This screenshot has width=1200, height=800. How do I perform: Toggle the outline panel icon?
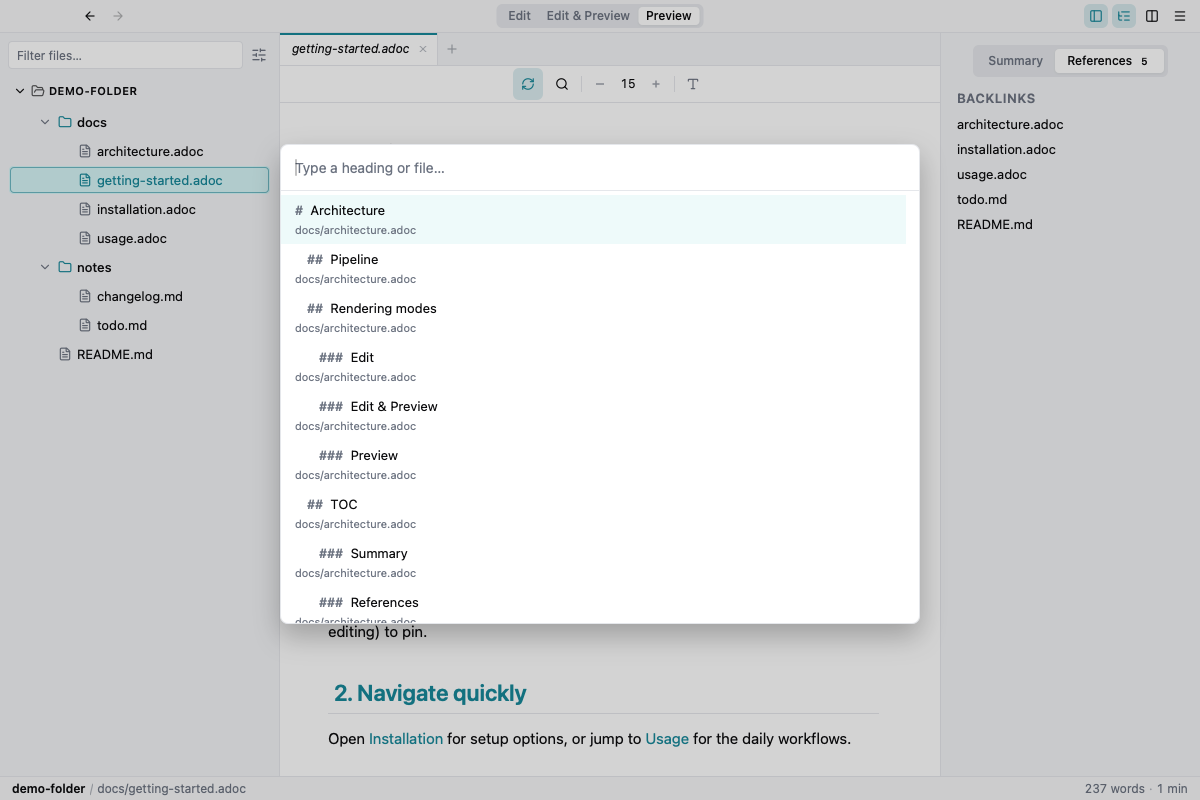coord(1124,16)
